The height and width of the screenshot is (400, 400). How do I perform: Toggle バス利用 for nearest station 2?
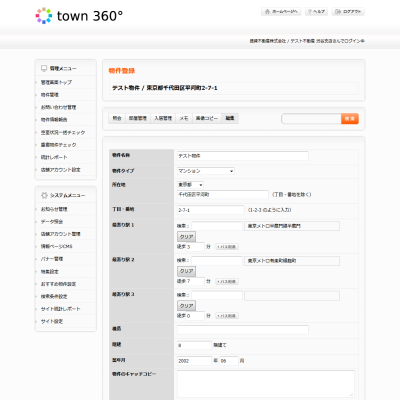tap(227, 281)
